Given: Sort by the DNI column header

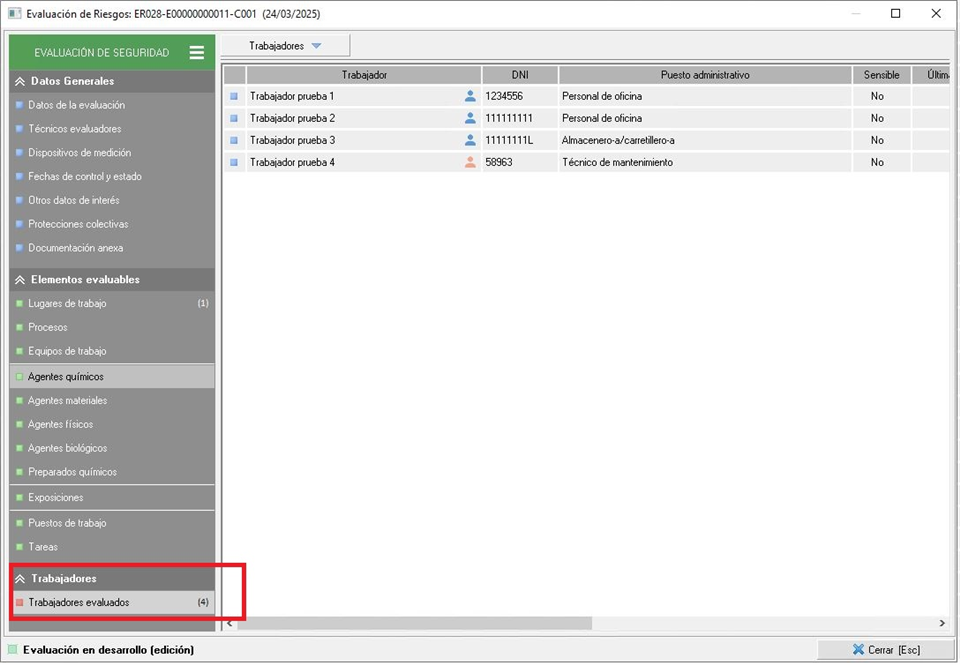Looking at the screenshot, I should pyautogui.click(x=520, y=75).
